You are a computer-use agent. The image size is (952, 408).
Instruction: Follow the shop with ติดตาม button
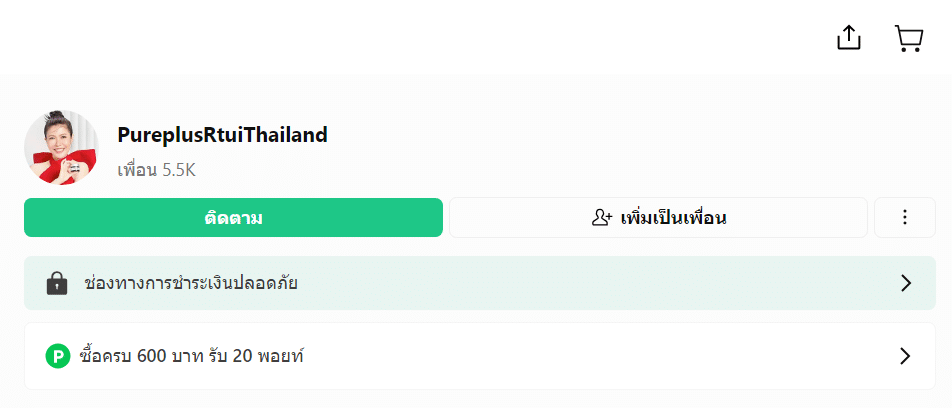tap(233, 217)
